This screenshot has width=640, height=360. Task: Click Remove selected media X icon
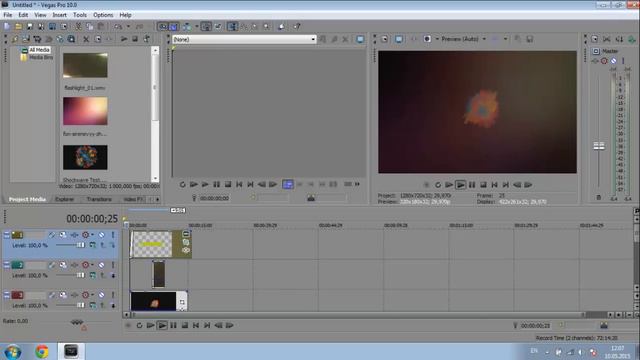[86, 39]
